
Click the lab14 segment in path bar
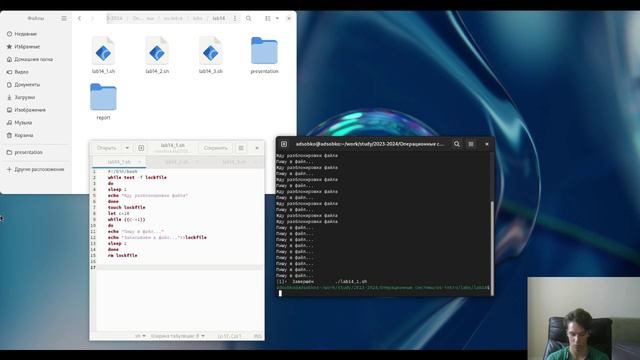(x=219, y=18)
